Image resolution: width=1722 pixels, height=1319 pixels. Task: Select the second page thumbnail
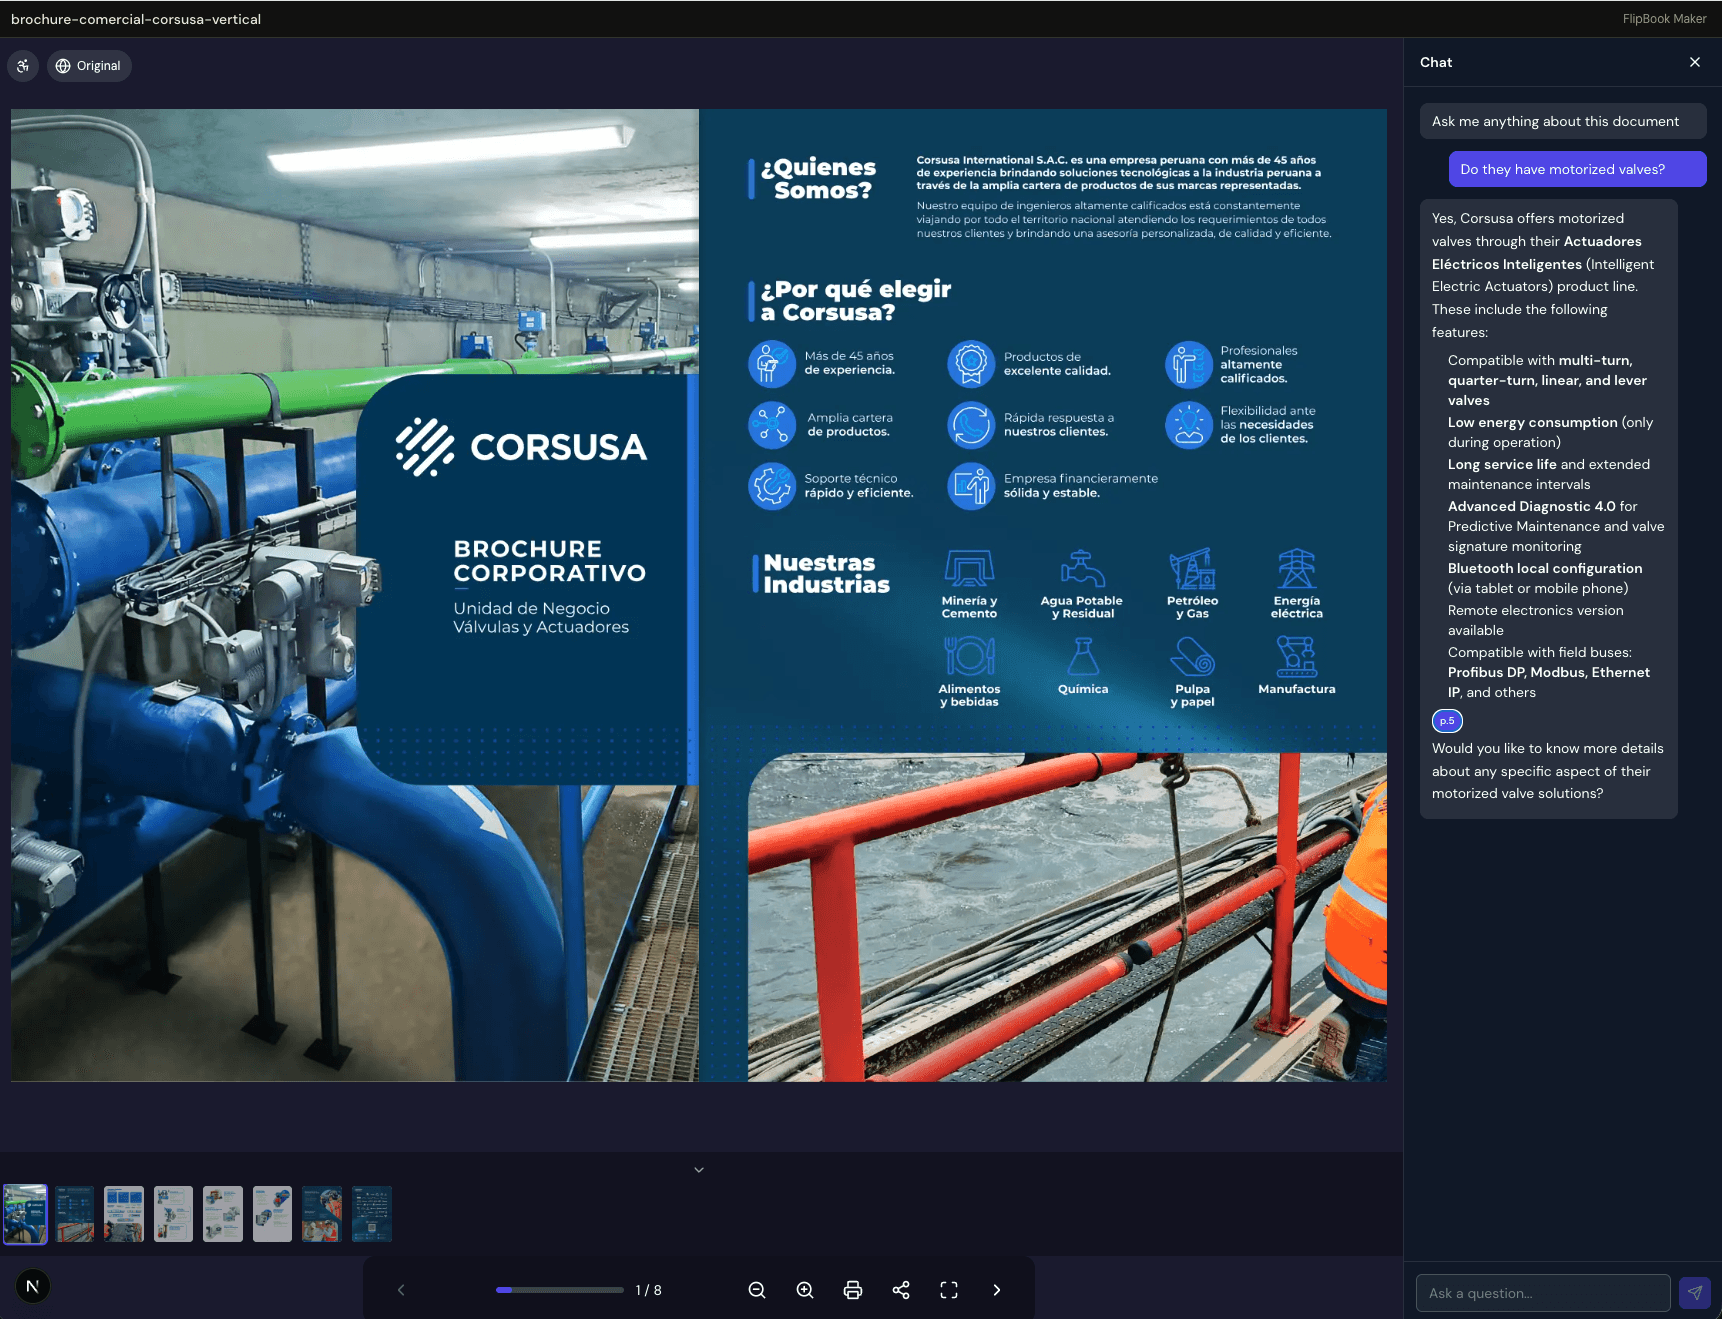75,1214
